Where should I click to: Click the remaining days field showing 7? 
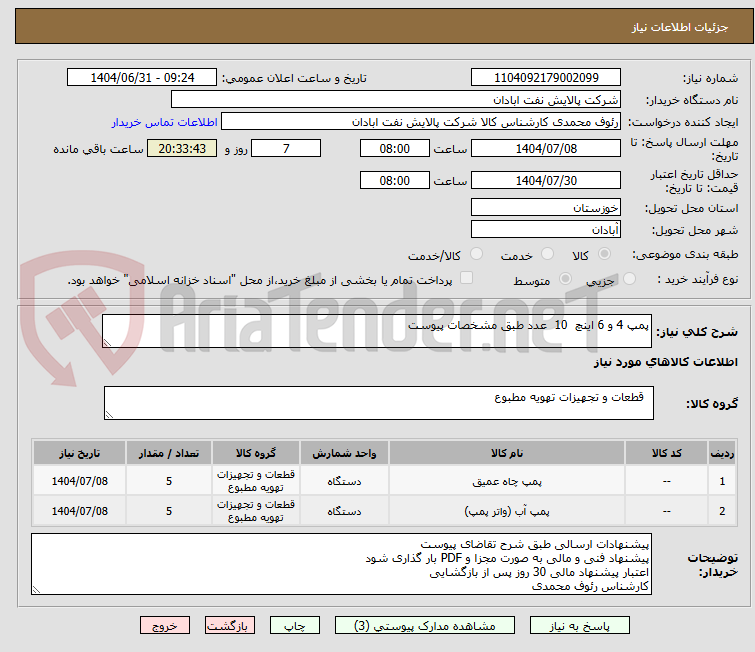pos(286,148)
